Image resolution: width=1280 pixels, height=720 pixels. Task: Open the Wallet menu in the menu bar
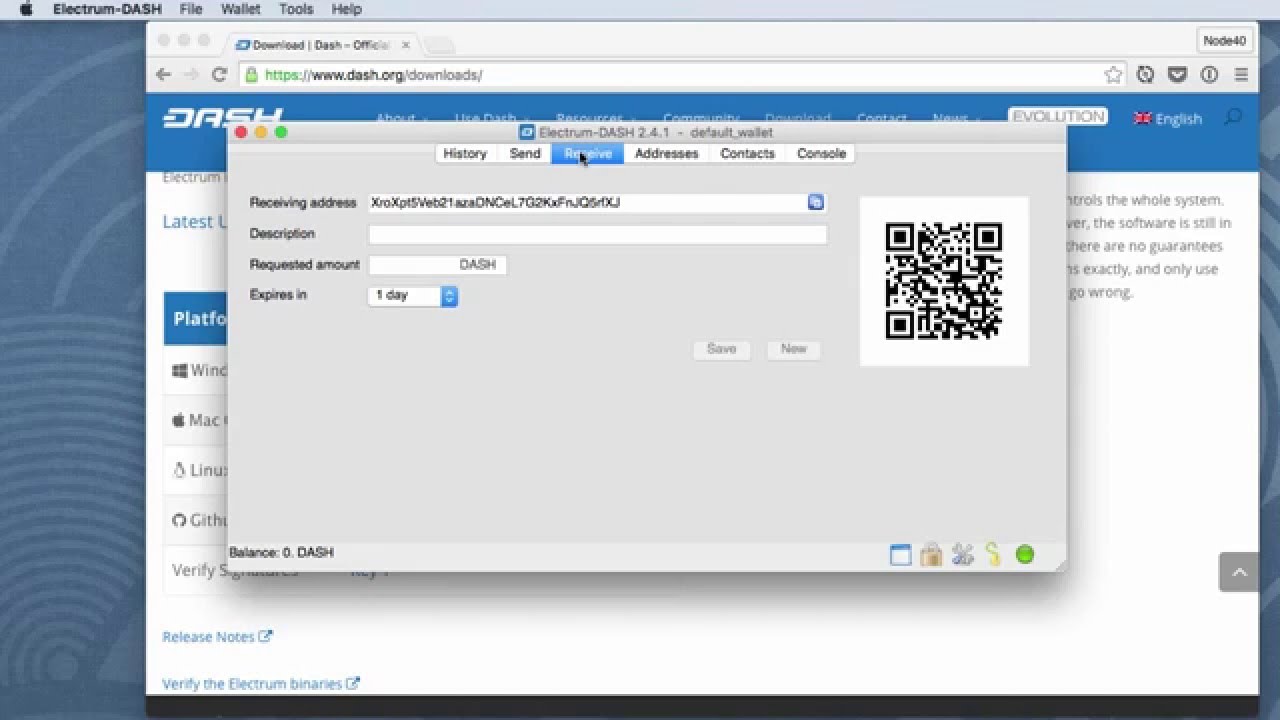[240, 9]
